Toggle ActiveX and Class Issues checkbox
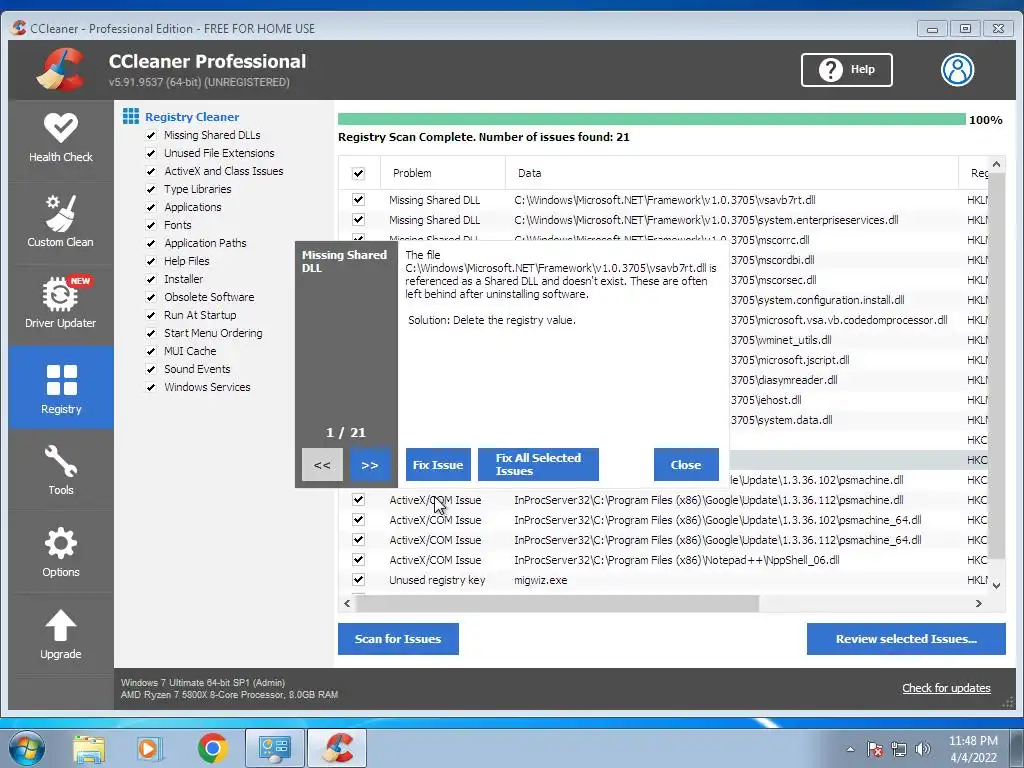The image size is (1024, 768). 151,171
